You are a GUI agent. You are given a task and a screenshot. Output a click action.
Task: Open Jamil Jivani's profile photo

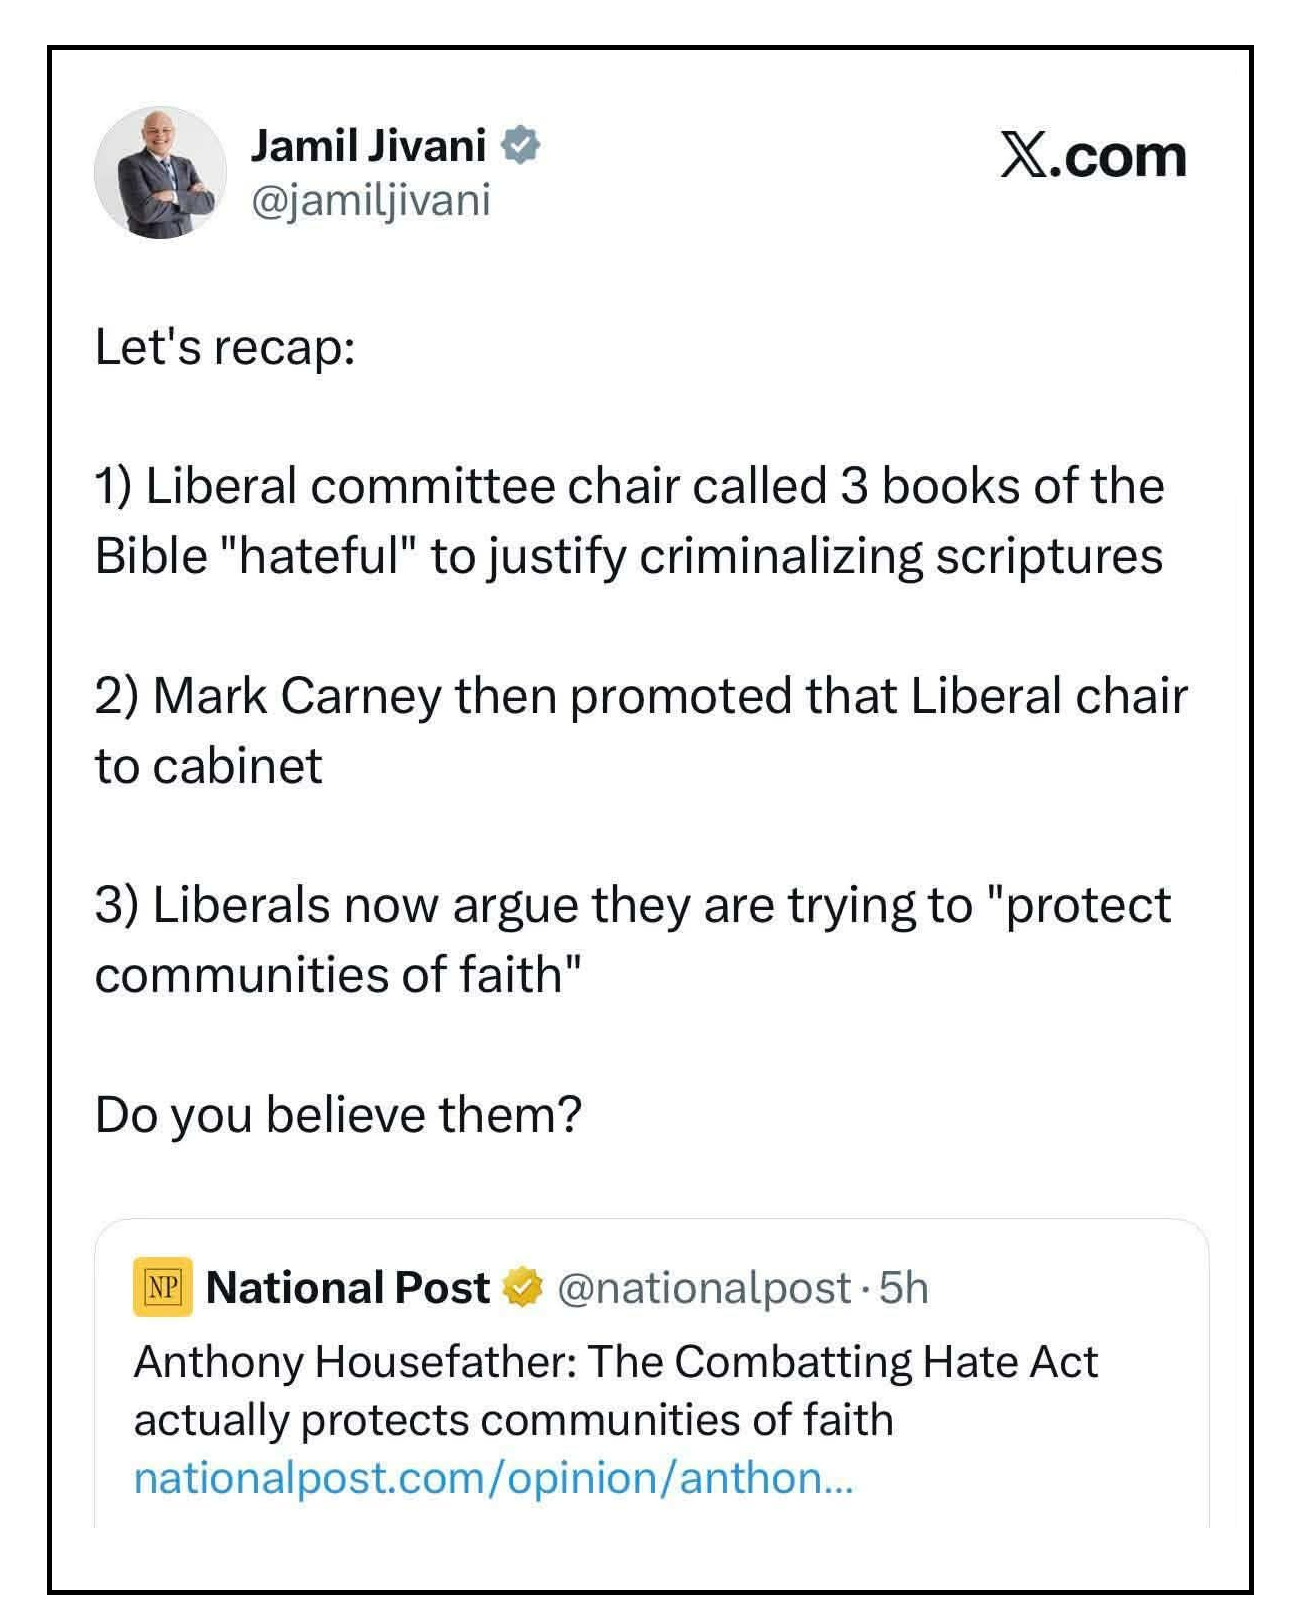(x=160, y=173)
